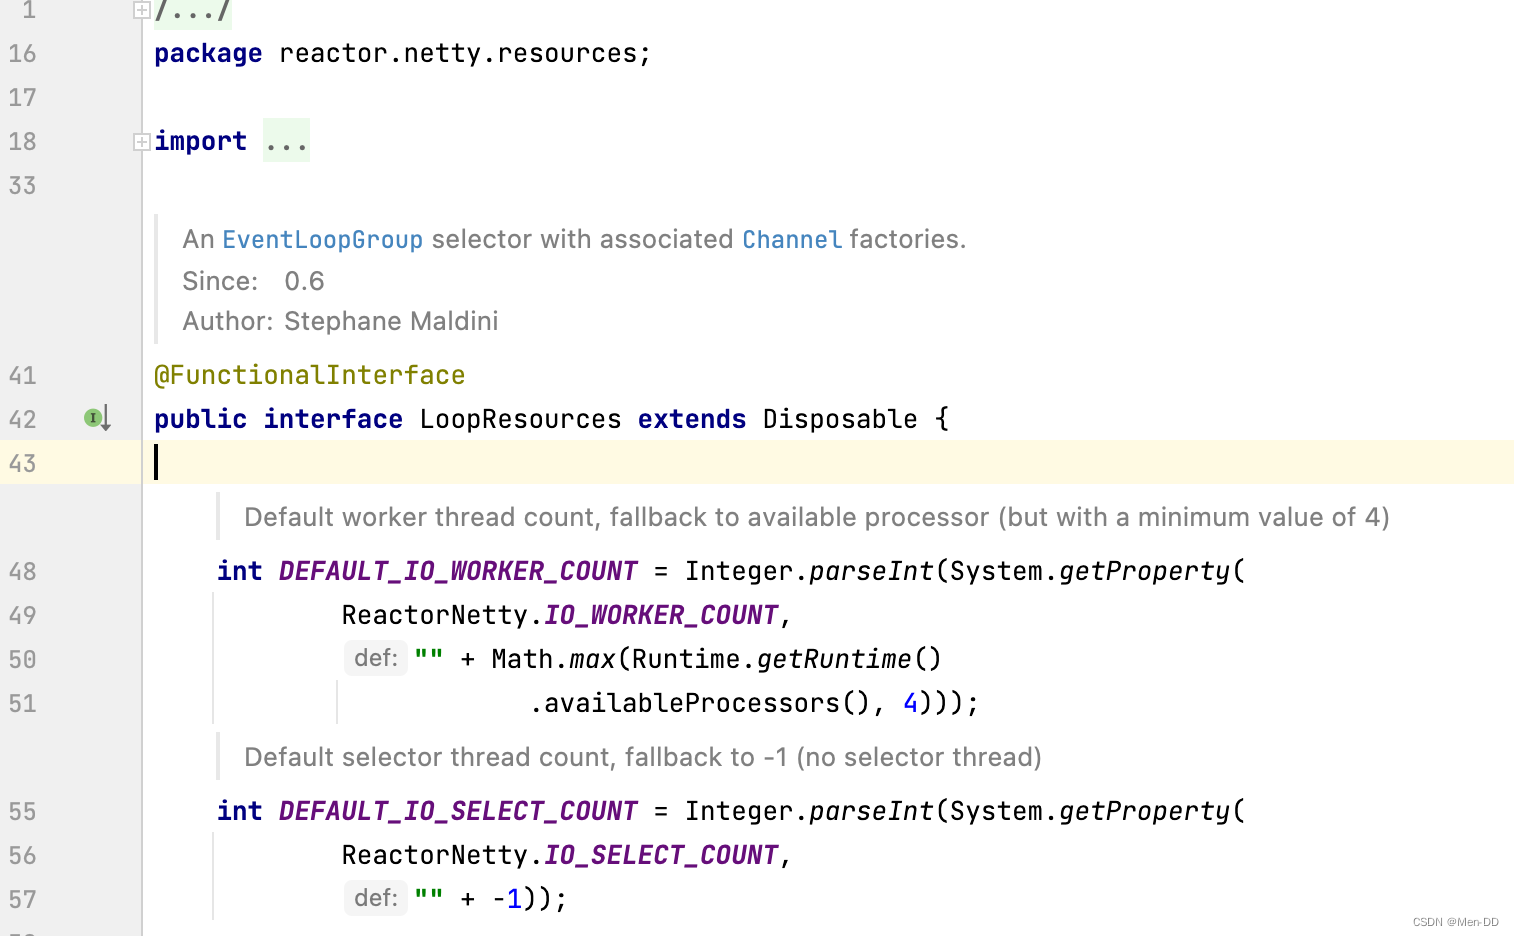Click the package reactor.netty.resources statement
This screenshot has height=936, width=1514.
(x=402, y=53)
